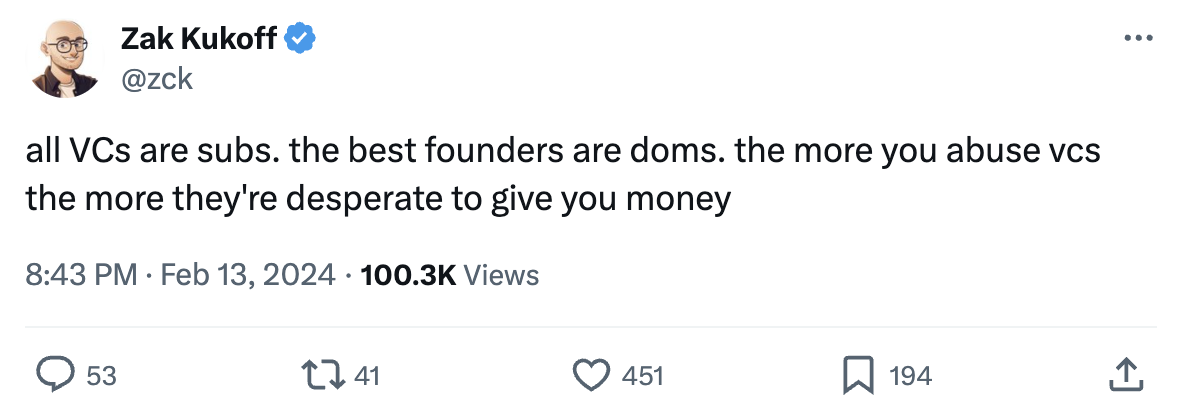Click the 41 reposts count
The height and width of the screenshot is (418, 1188).
point(368,376)
